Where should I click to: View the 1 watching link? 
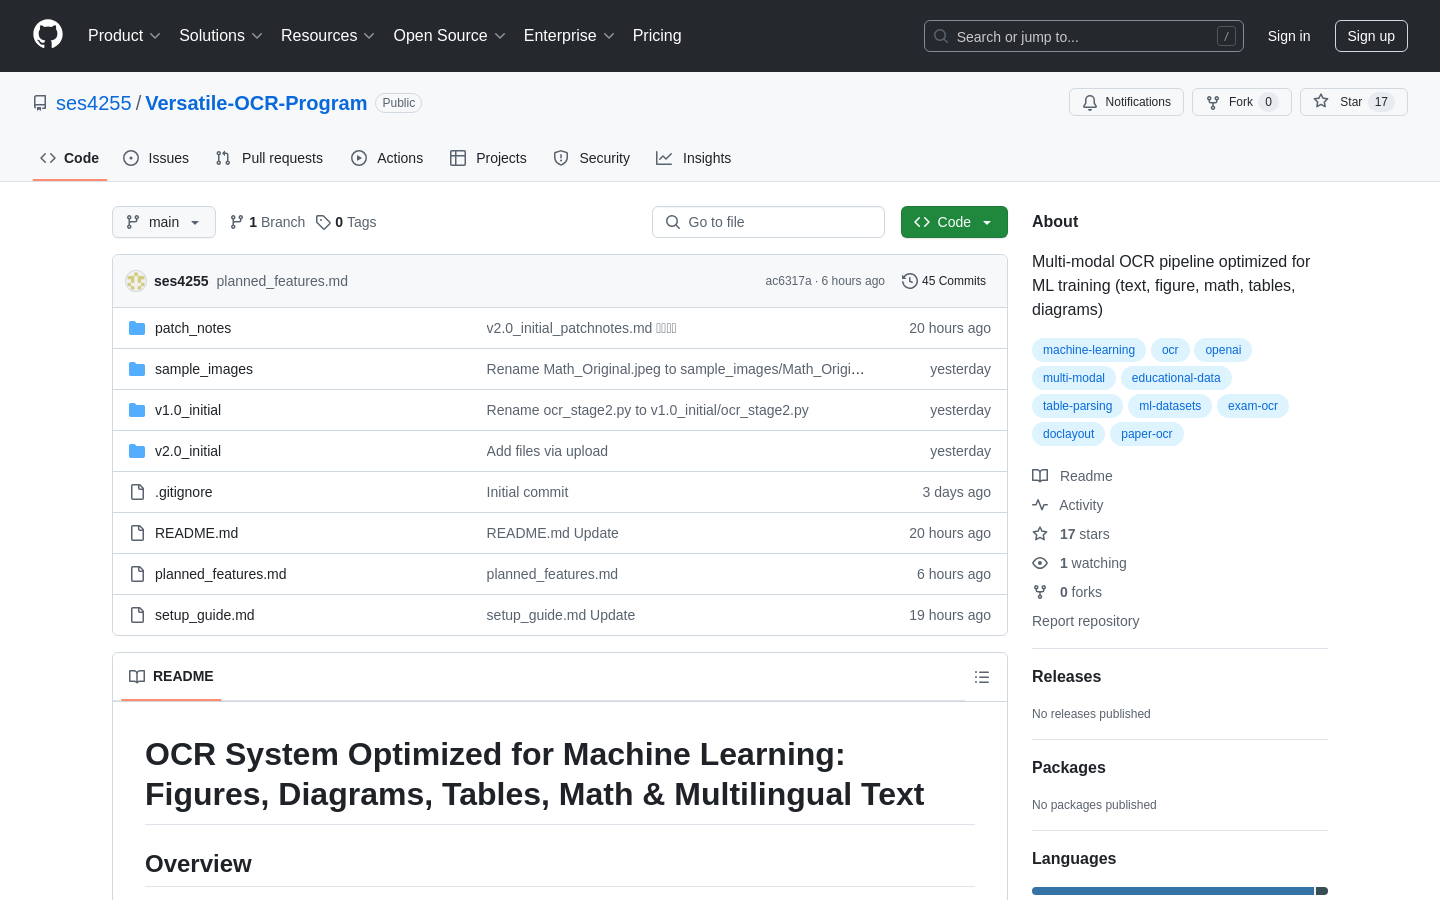[1080, 563]
